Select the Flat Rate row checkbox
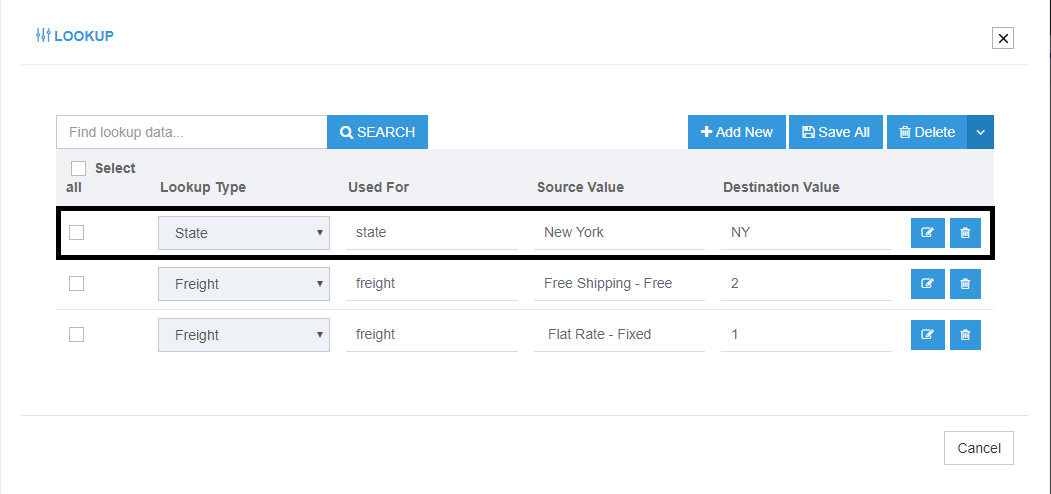Image resolution: width=1051 pixels, height=494 pixels. click(76, 335)
